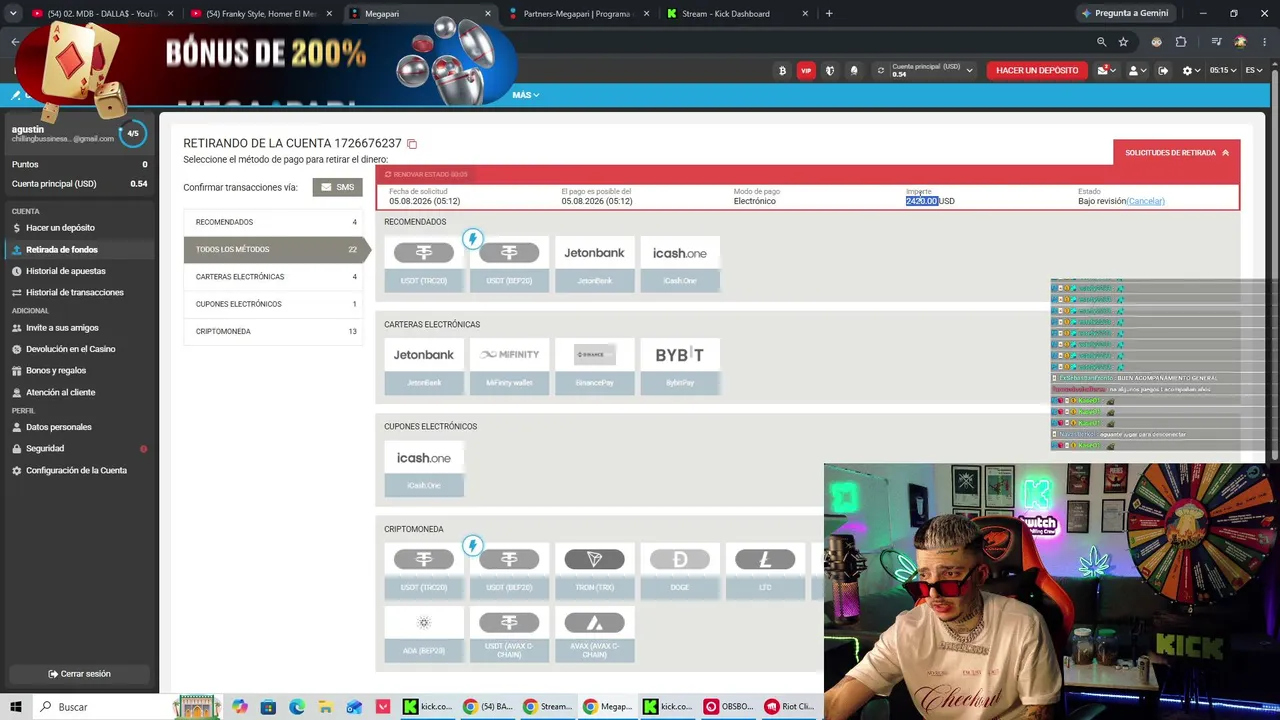
Task: Choose USDT (AVAX C-Chain) withdrawal method
Action: point(509,634)
